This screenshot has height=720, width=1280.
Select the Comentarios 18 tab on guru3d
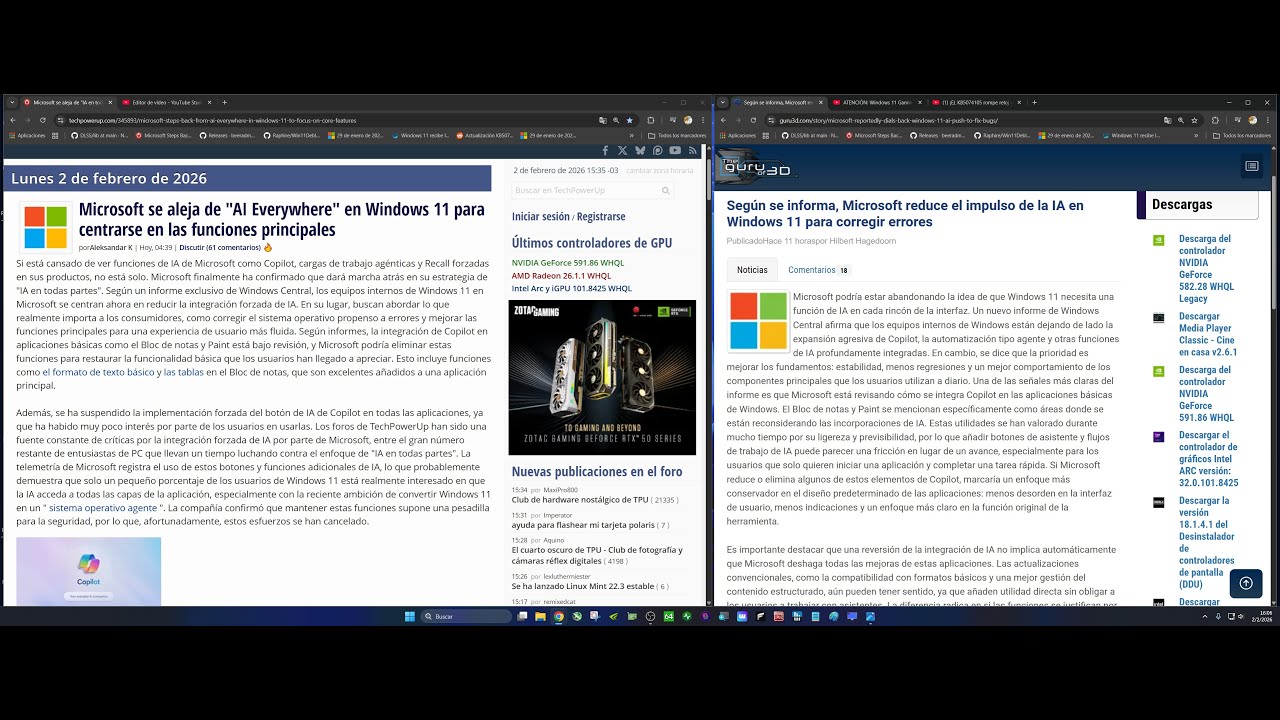818,270
